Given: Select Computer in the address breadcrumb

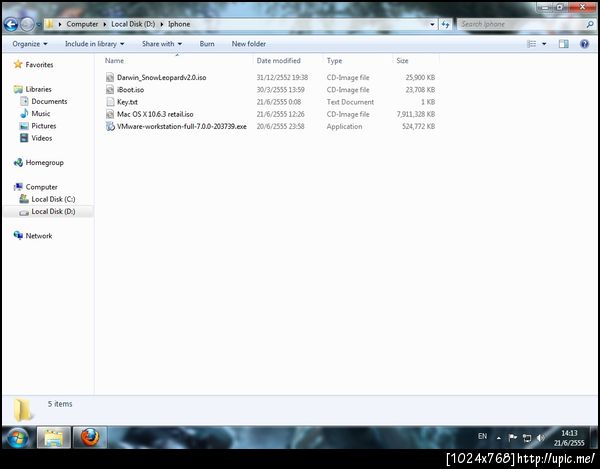Looking at the screenshot, I should 82,24.
